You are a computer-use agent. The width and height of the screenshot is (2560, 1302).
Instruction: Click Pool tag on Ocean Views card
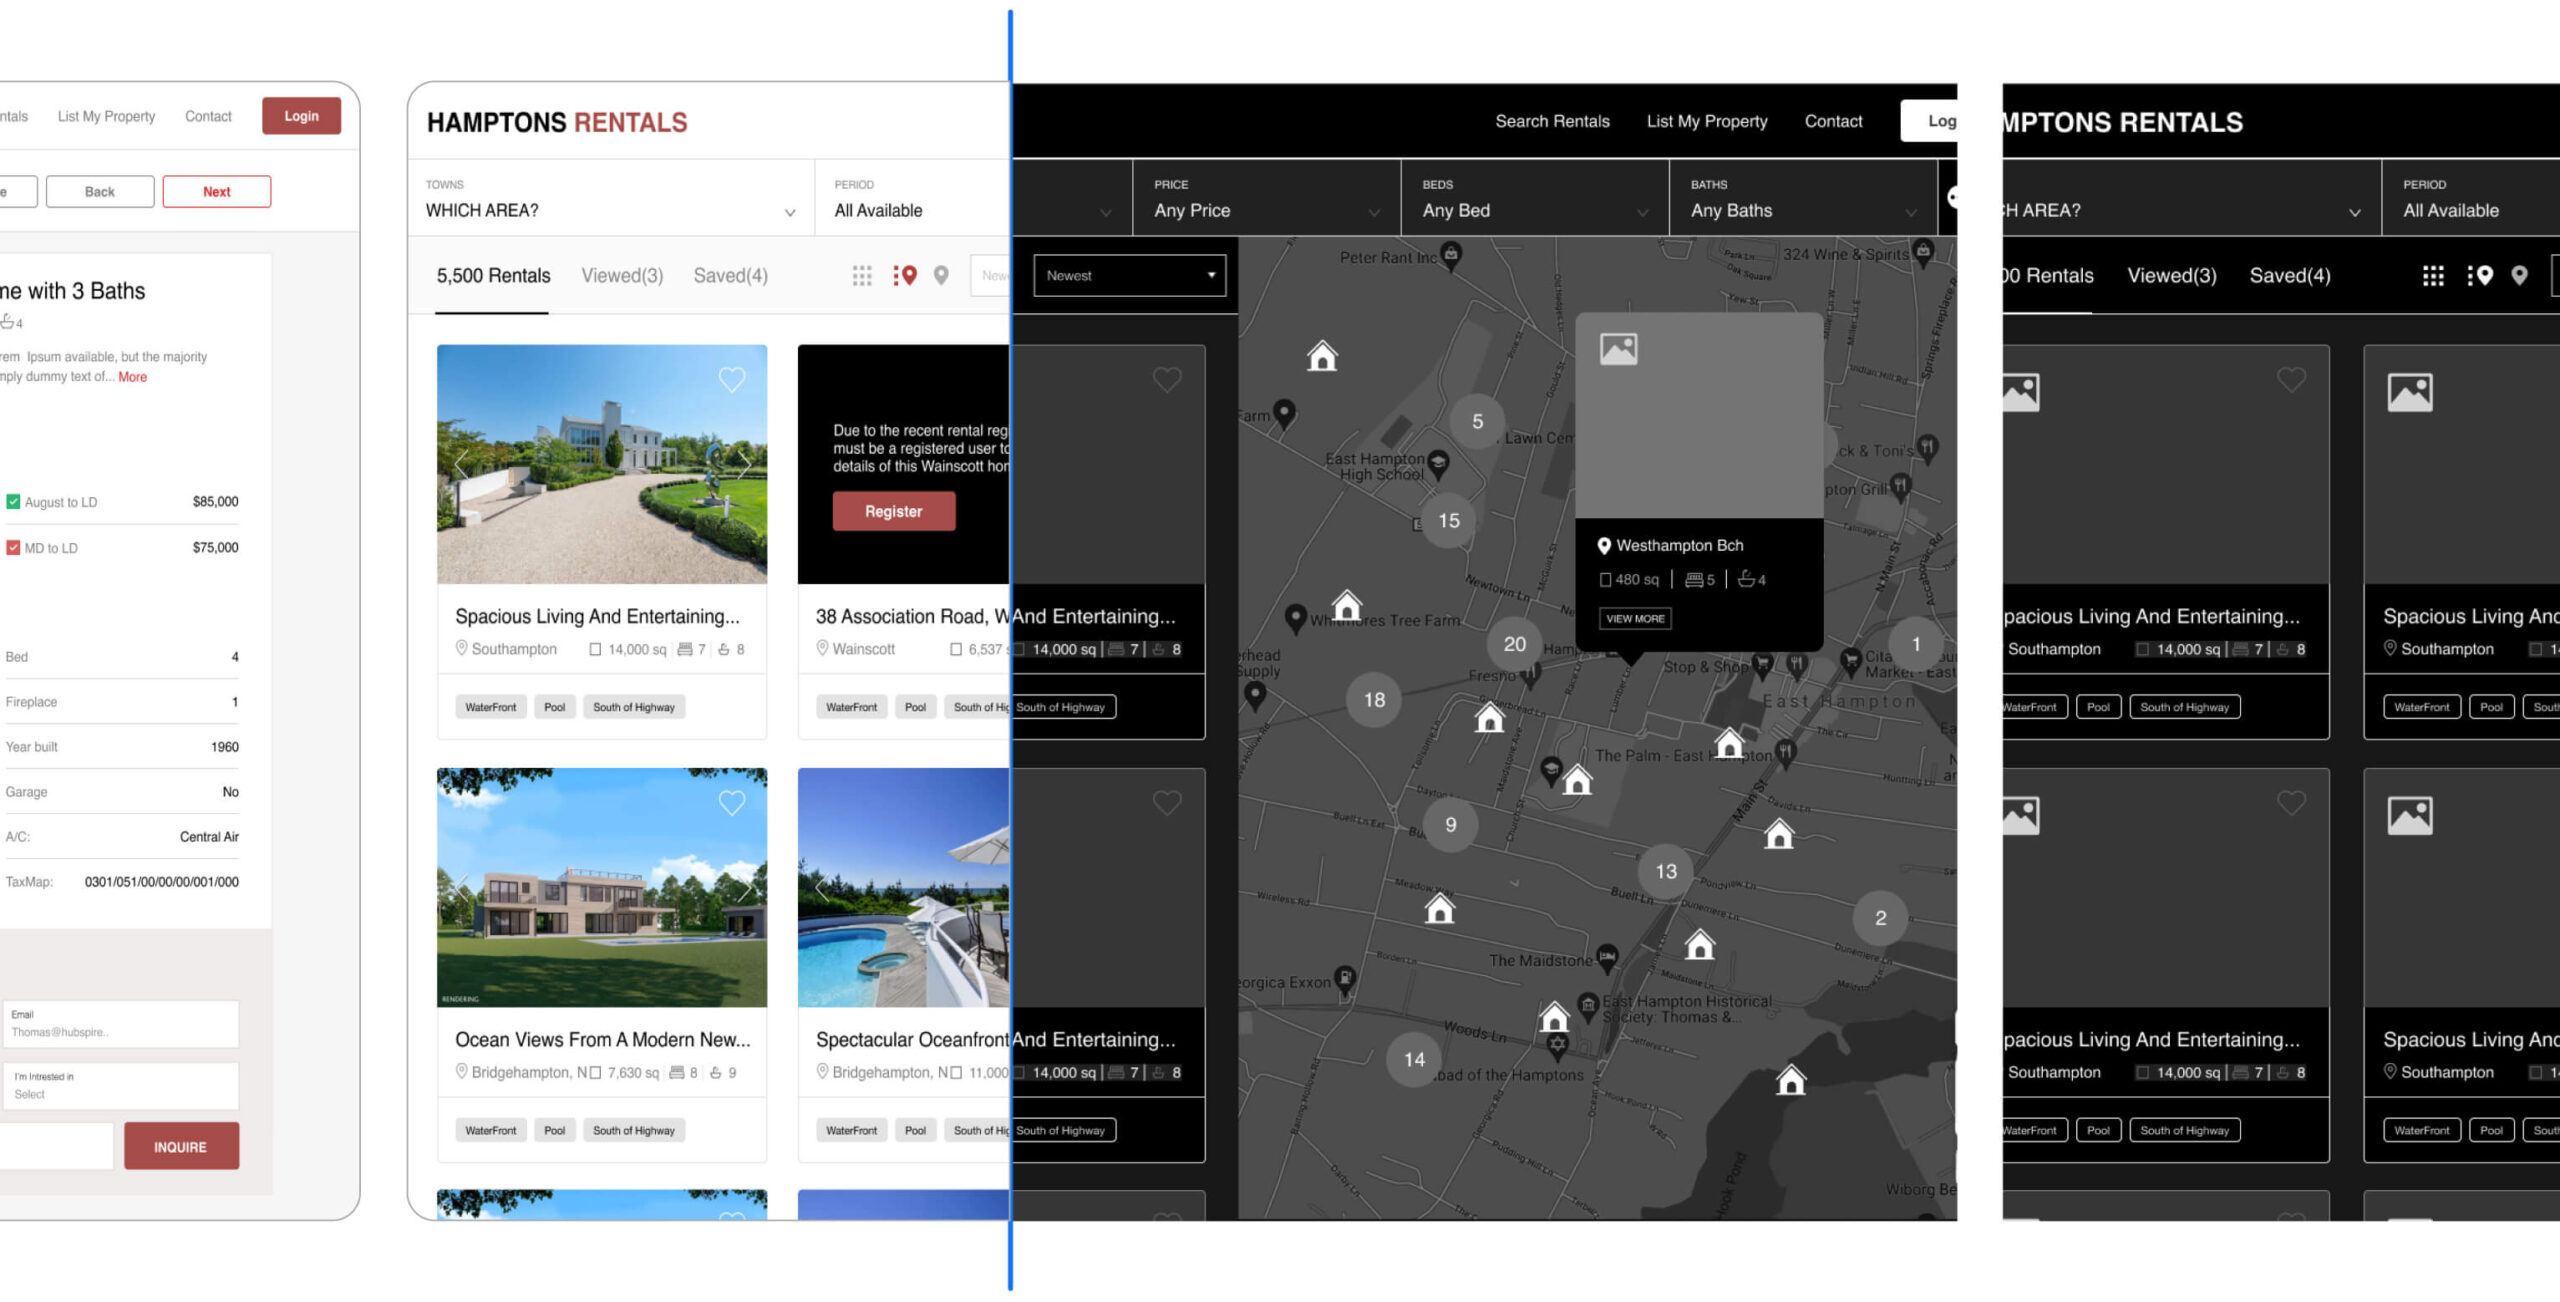tap(555, 1131)
